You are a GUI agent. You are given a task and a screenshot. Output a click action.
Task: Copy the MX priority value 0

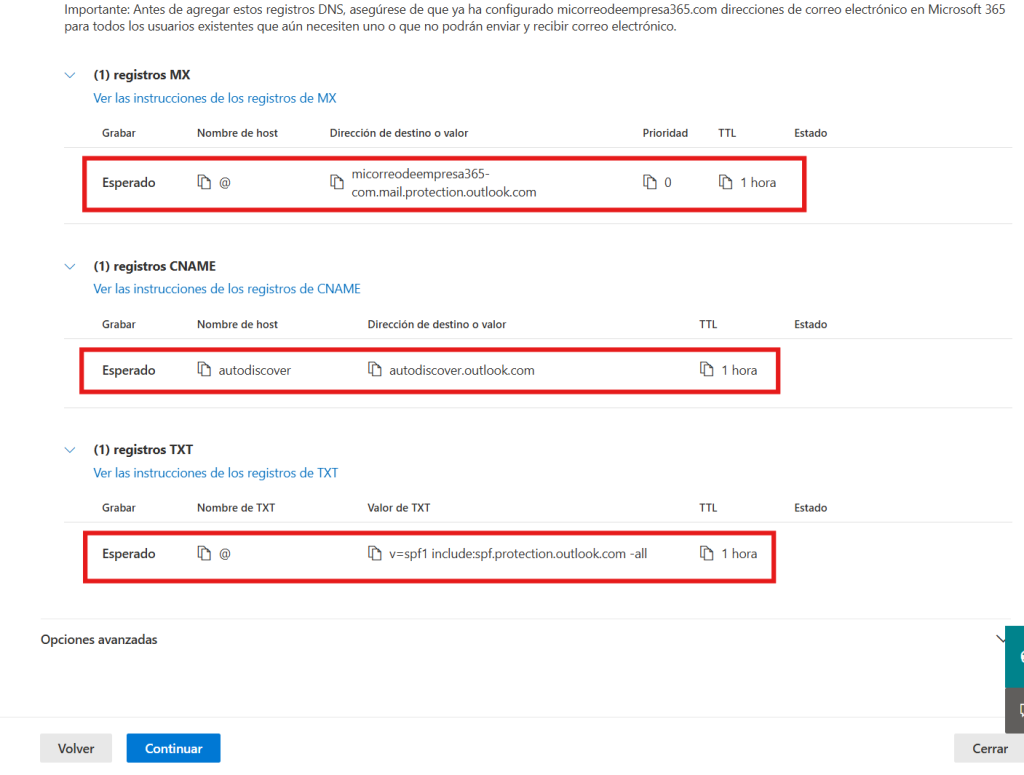[x=649, y=183]
